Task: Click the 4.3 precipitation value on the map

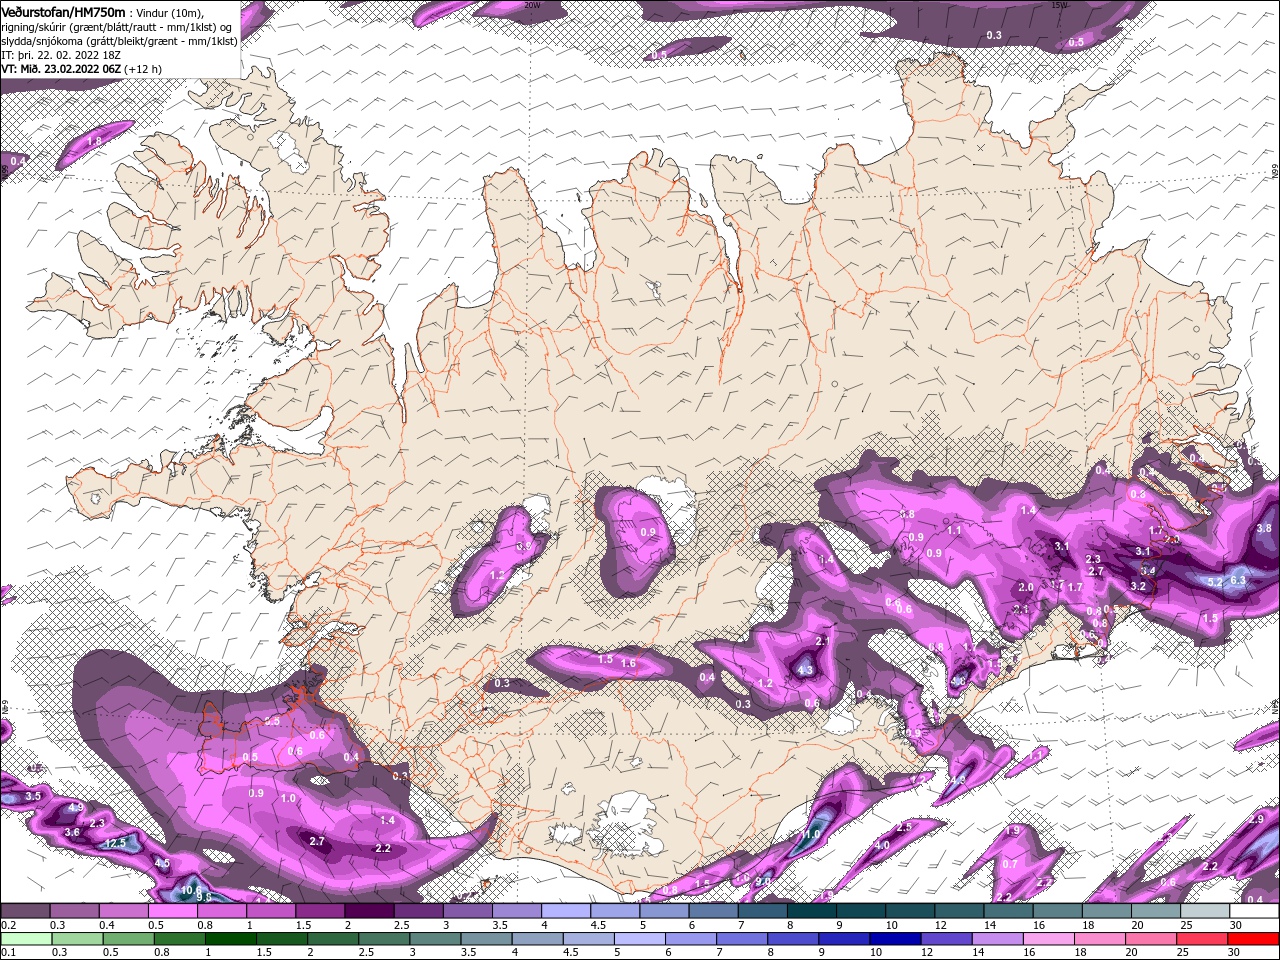Action: [805, 669]
